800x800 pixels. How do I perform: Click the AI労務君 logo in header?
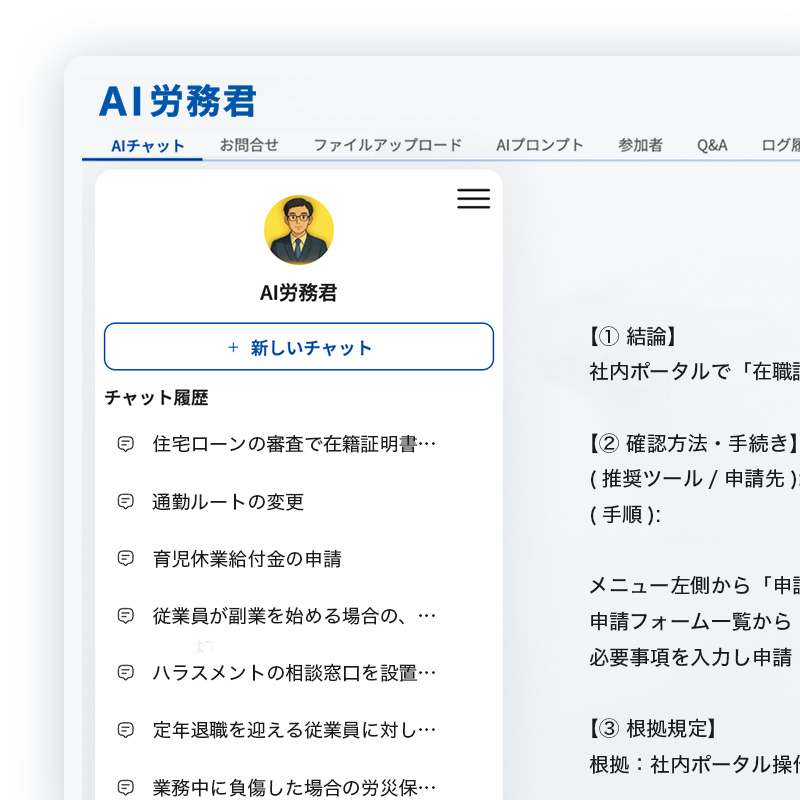[x=178, y=101]
